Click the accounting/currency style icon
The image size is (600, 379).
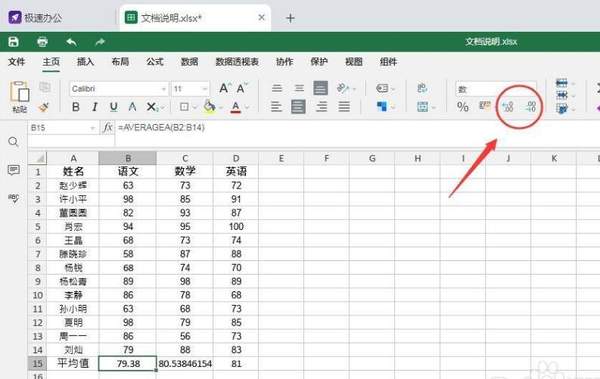pos(485,106)
